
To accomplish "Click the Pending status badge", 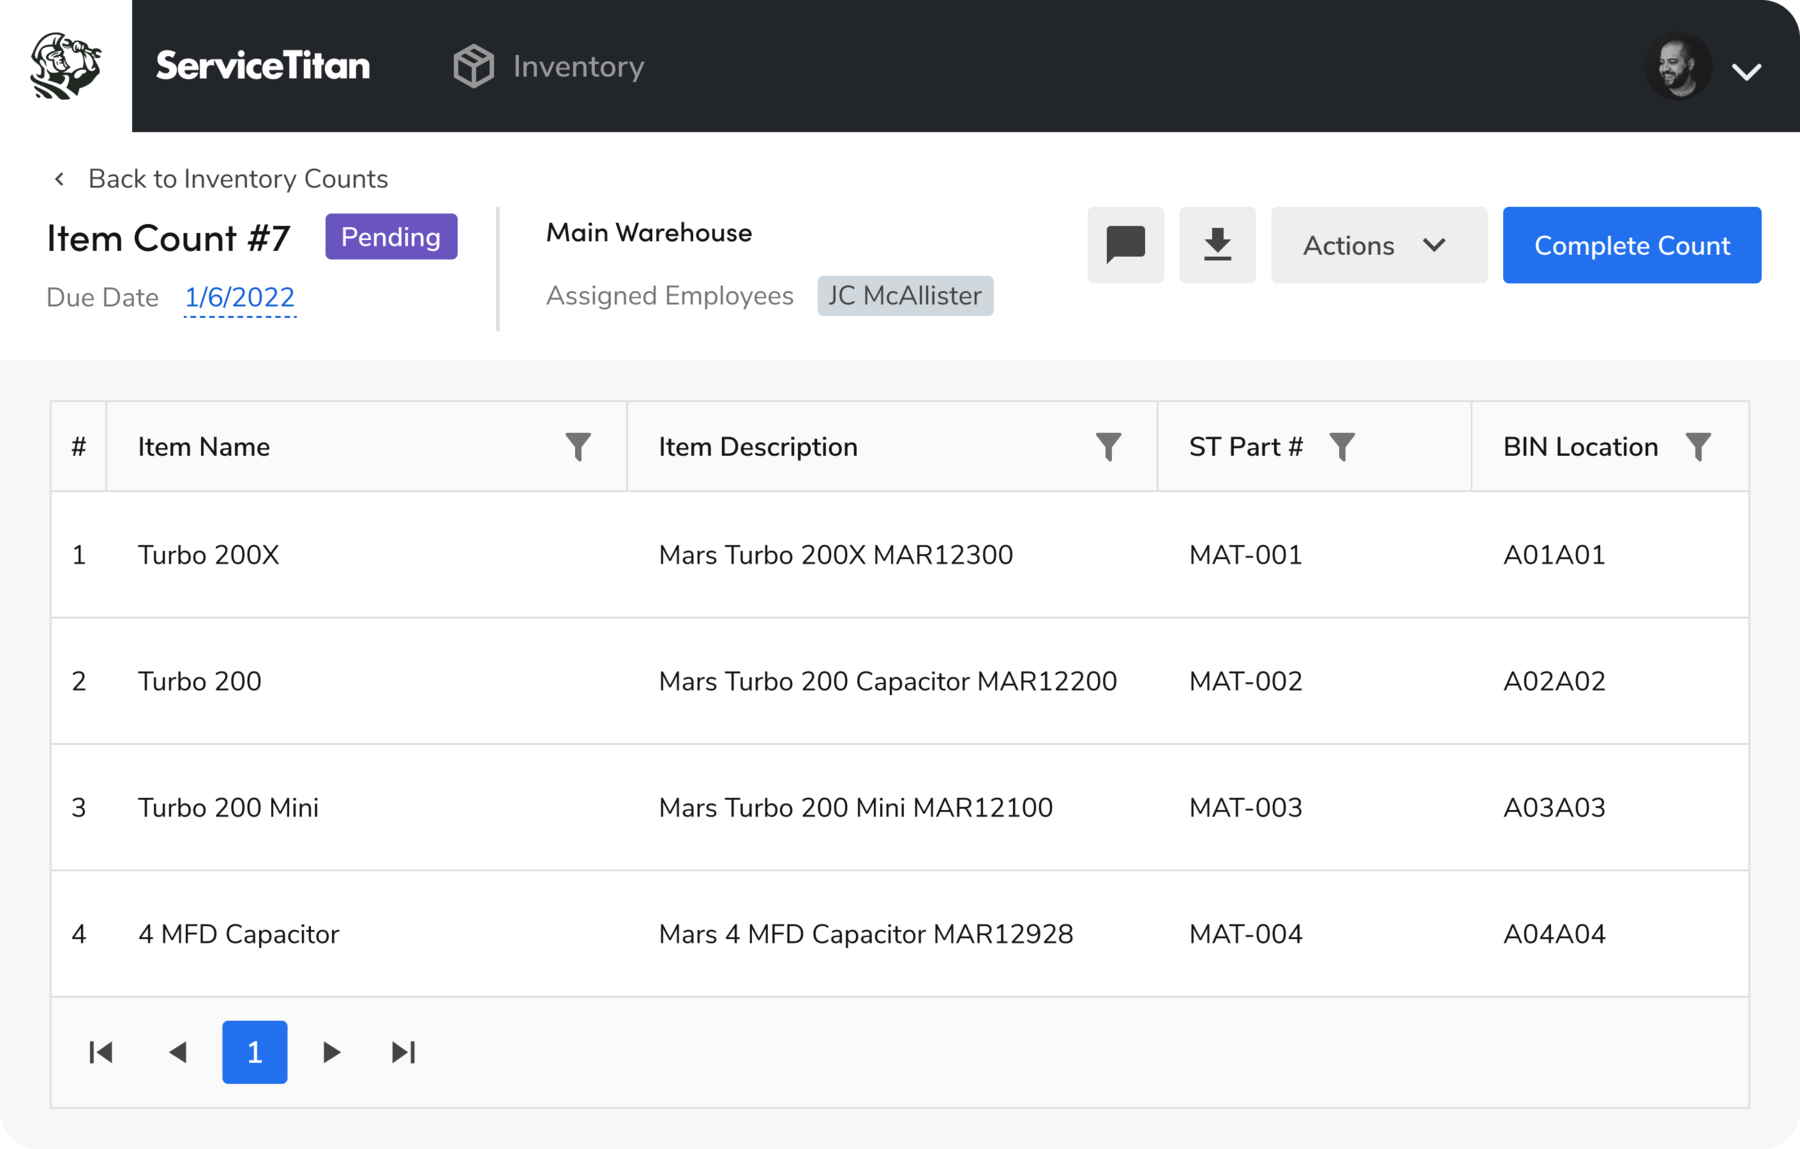I will click(390, 237).
